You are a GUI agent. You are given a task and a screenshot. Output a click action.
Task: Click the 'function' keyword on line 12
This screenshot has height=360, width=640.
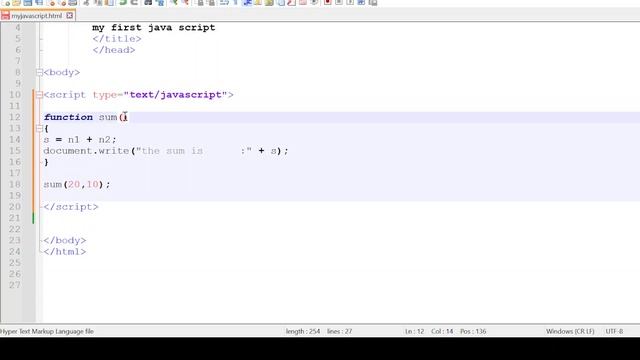68,117
